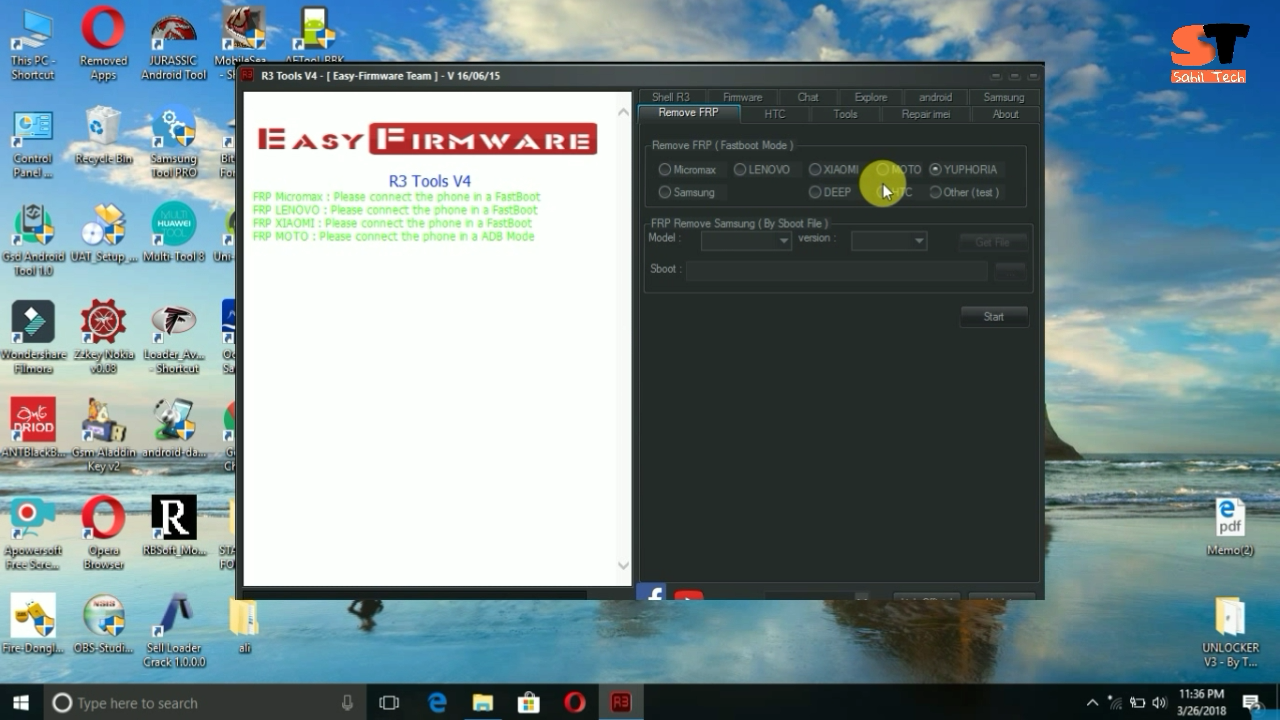Open the Facebook icon in R3 Tools

[x=651, y=592]
